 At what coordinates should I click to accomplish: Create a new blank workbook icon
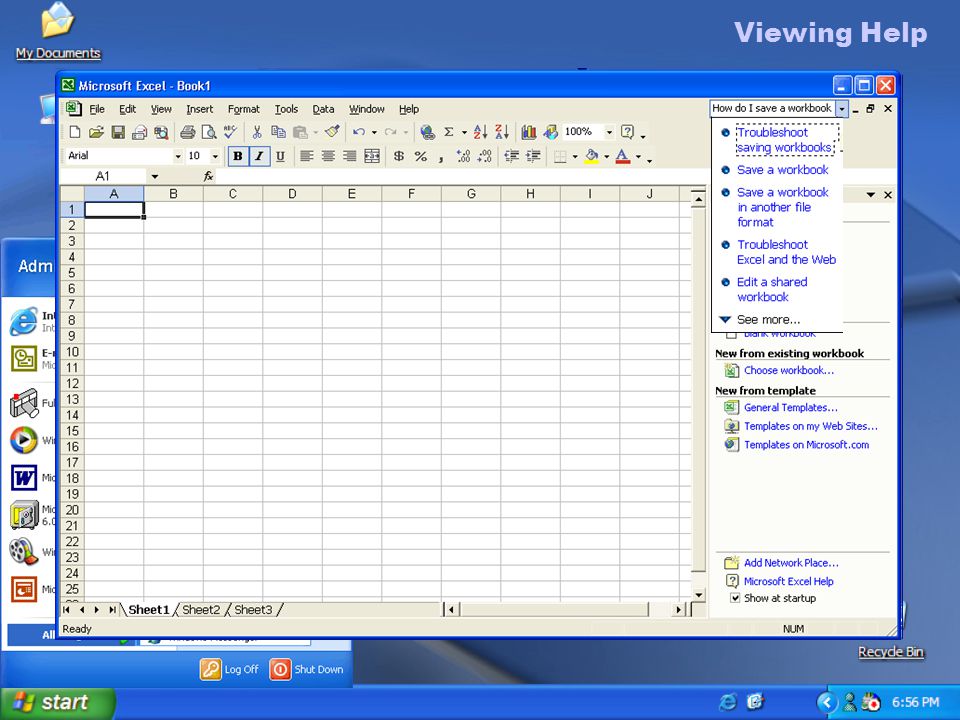(75, 132)
